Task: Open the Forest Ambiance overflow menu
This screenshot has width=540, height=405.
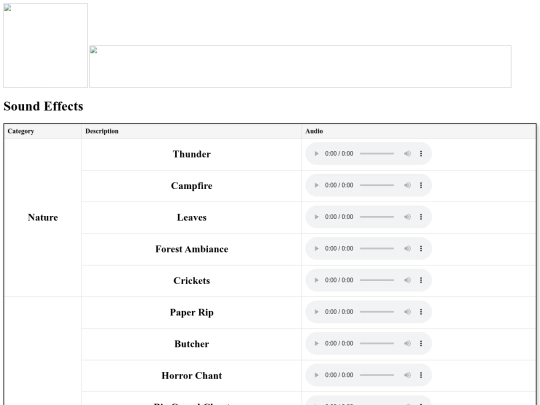Action: pyautogui.click(x=421, y=249)
